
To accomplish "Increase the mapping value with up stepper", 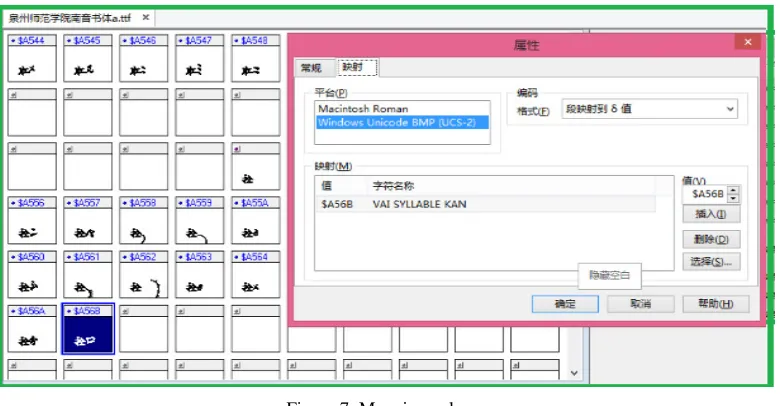I will [x=733, y=190].
